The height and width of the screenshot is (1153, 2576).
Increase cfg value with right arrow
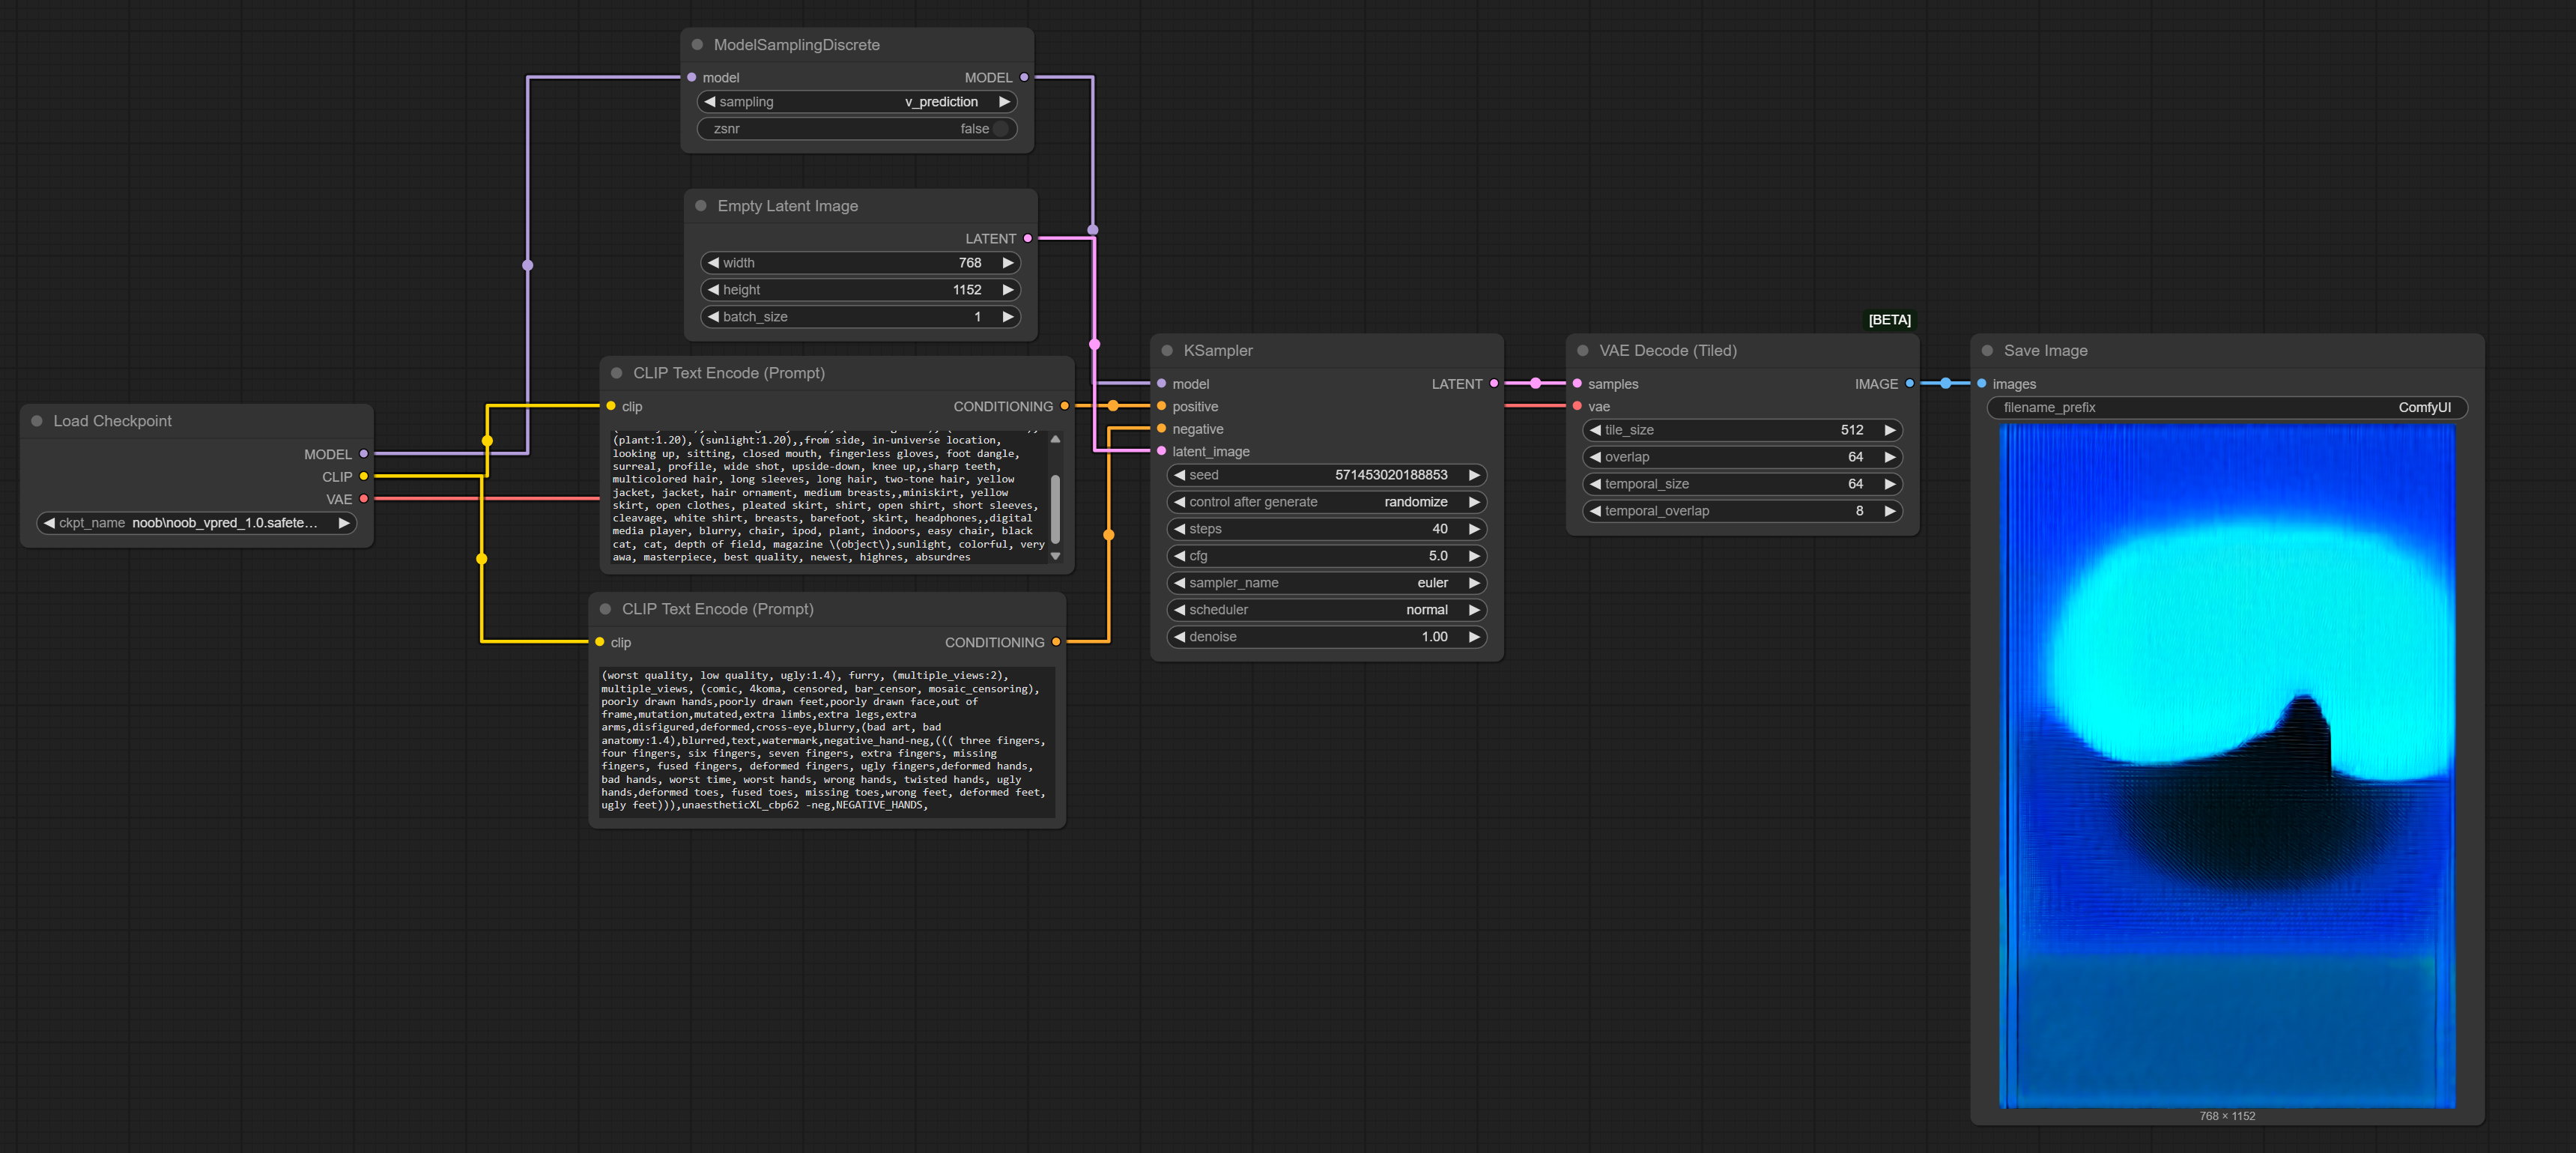tap(1474, 556)
